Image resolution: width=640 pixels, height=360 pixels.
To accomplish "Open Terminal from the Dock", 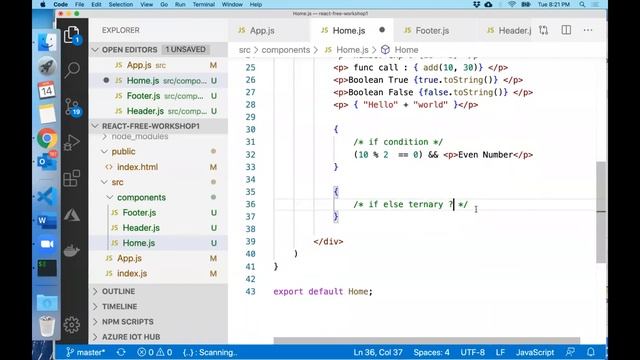I will (47, 268).
